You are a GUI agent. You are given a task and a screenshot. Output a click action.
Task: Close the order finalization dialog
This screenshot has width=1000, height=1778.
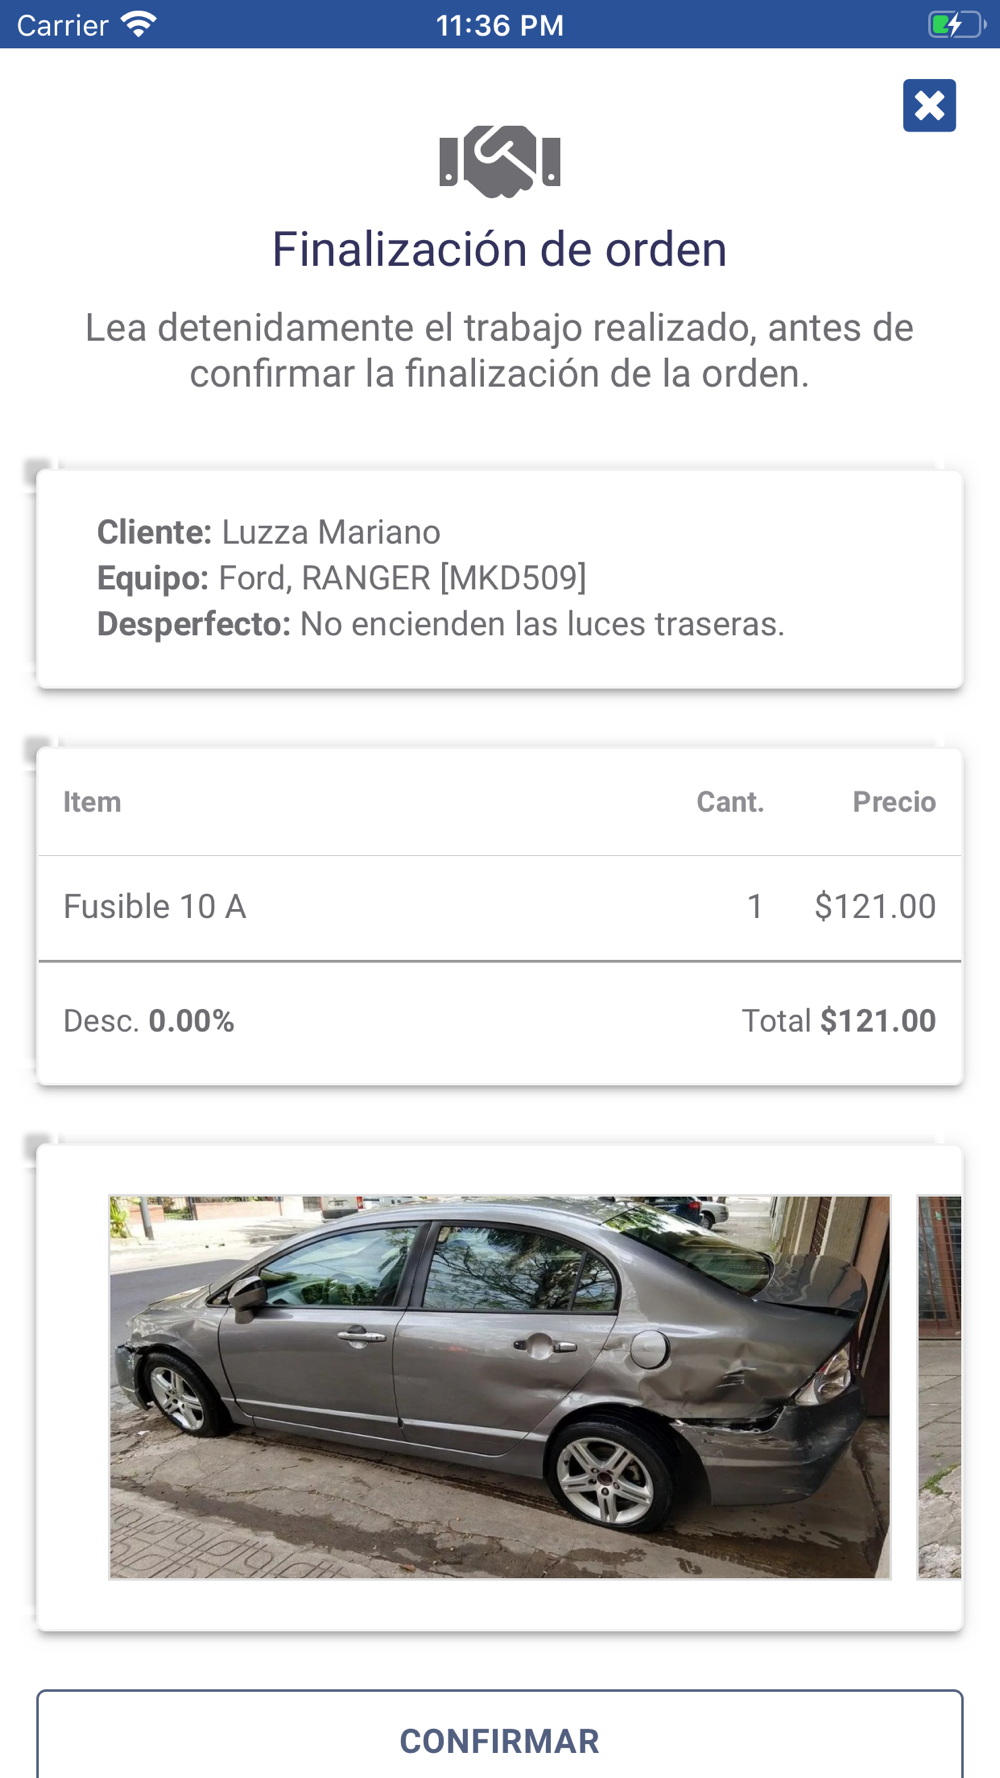[929, 105]
